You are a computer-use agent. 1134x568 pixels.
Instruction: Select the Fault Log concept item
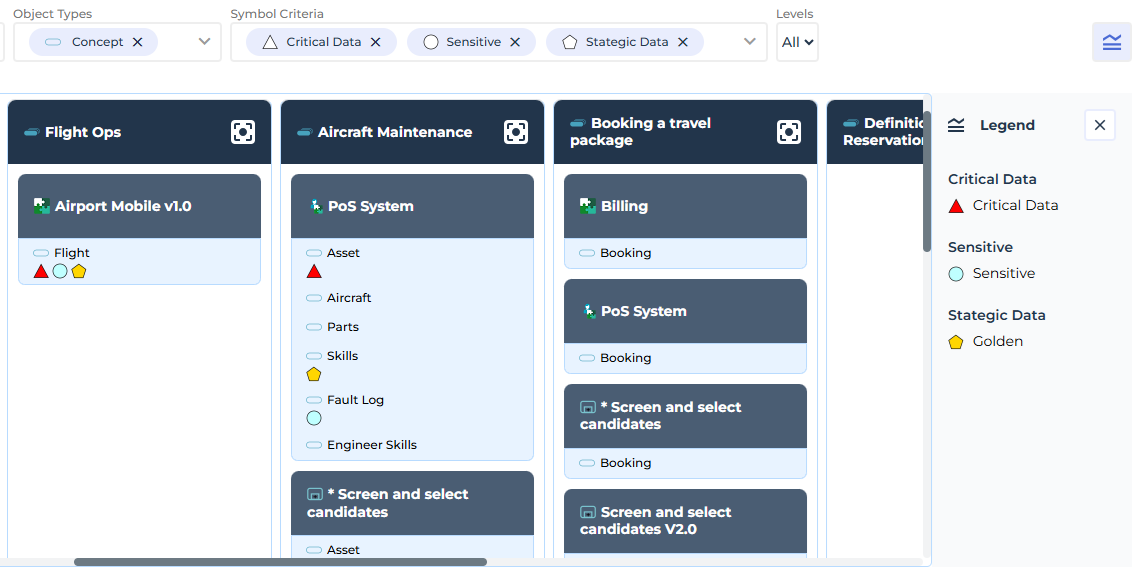pos(355,400)
